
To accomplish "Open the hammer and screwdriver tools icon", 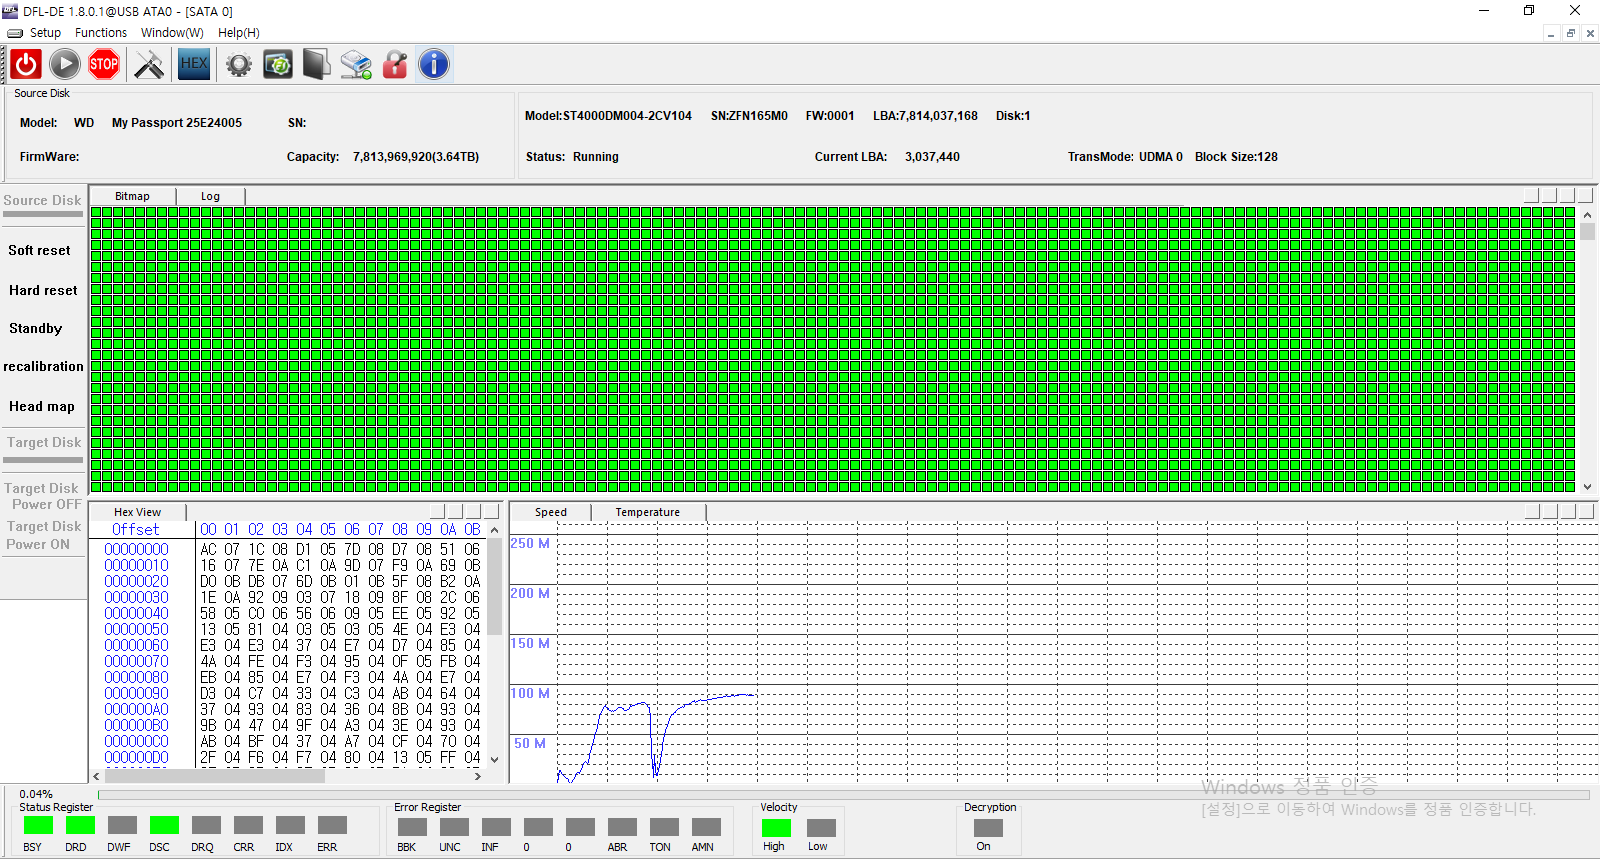I will coord(149,65).
